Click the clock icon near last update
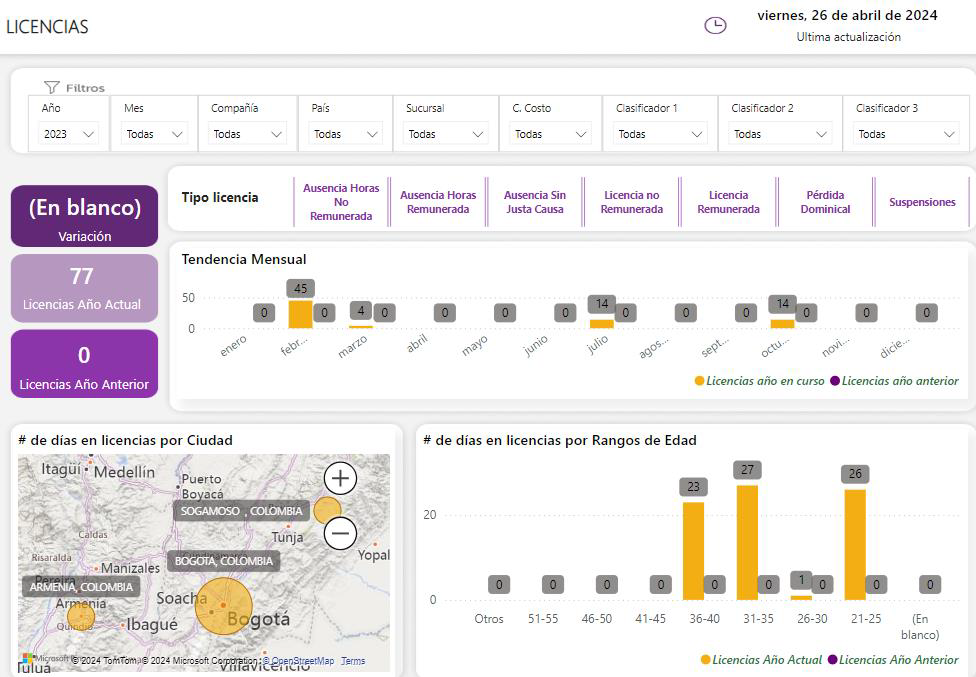 [715, 26]
